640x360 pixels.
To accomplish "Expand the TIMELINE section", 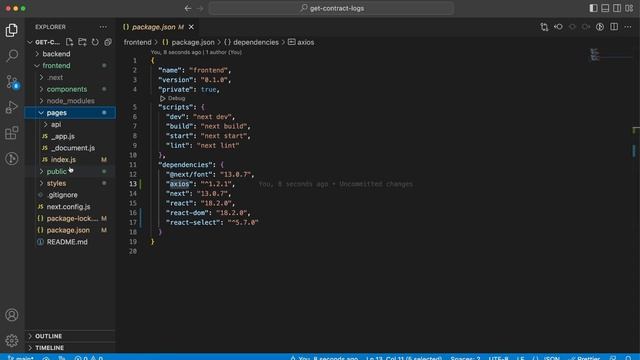I will pyautogui.click(x=70, y=348).
